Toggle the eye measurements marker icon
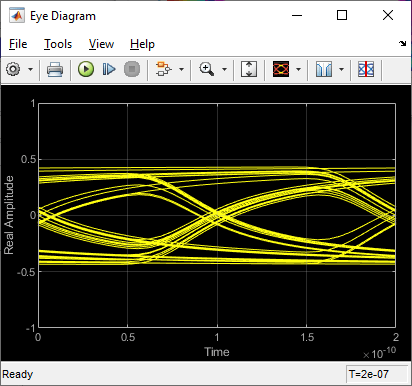The image size is (412, 386). point(366,69)
